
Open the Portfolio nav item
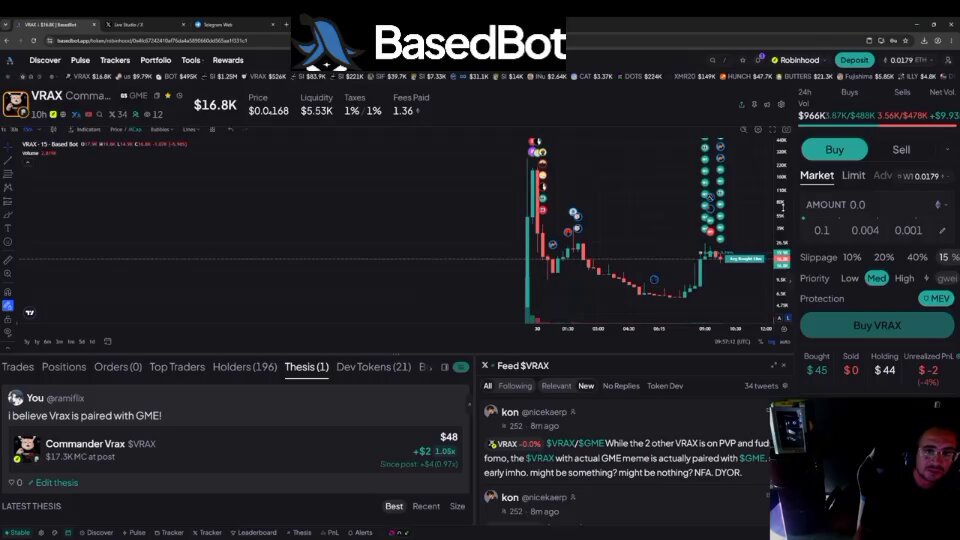[156, 60]
